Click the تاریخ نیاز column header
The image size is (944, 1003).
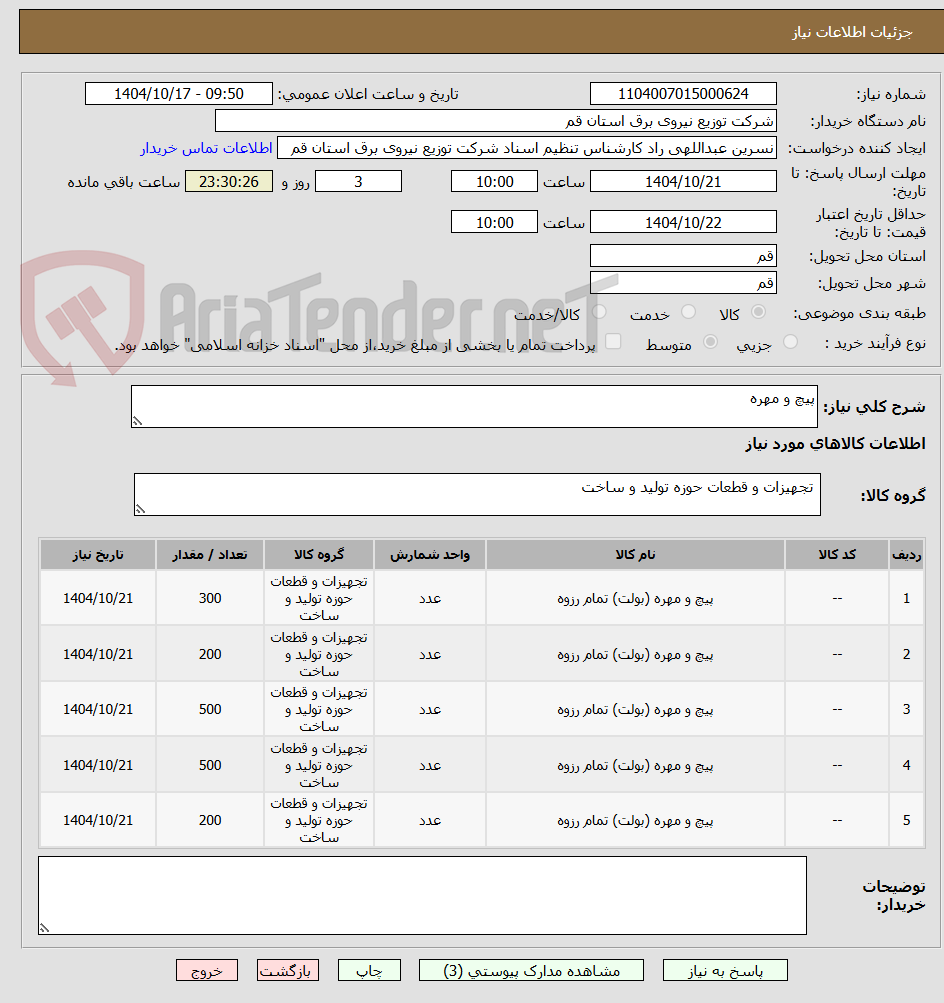point(98,555)
